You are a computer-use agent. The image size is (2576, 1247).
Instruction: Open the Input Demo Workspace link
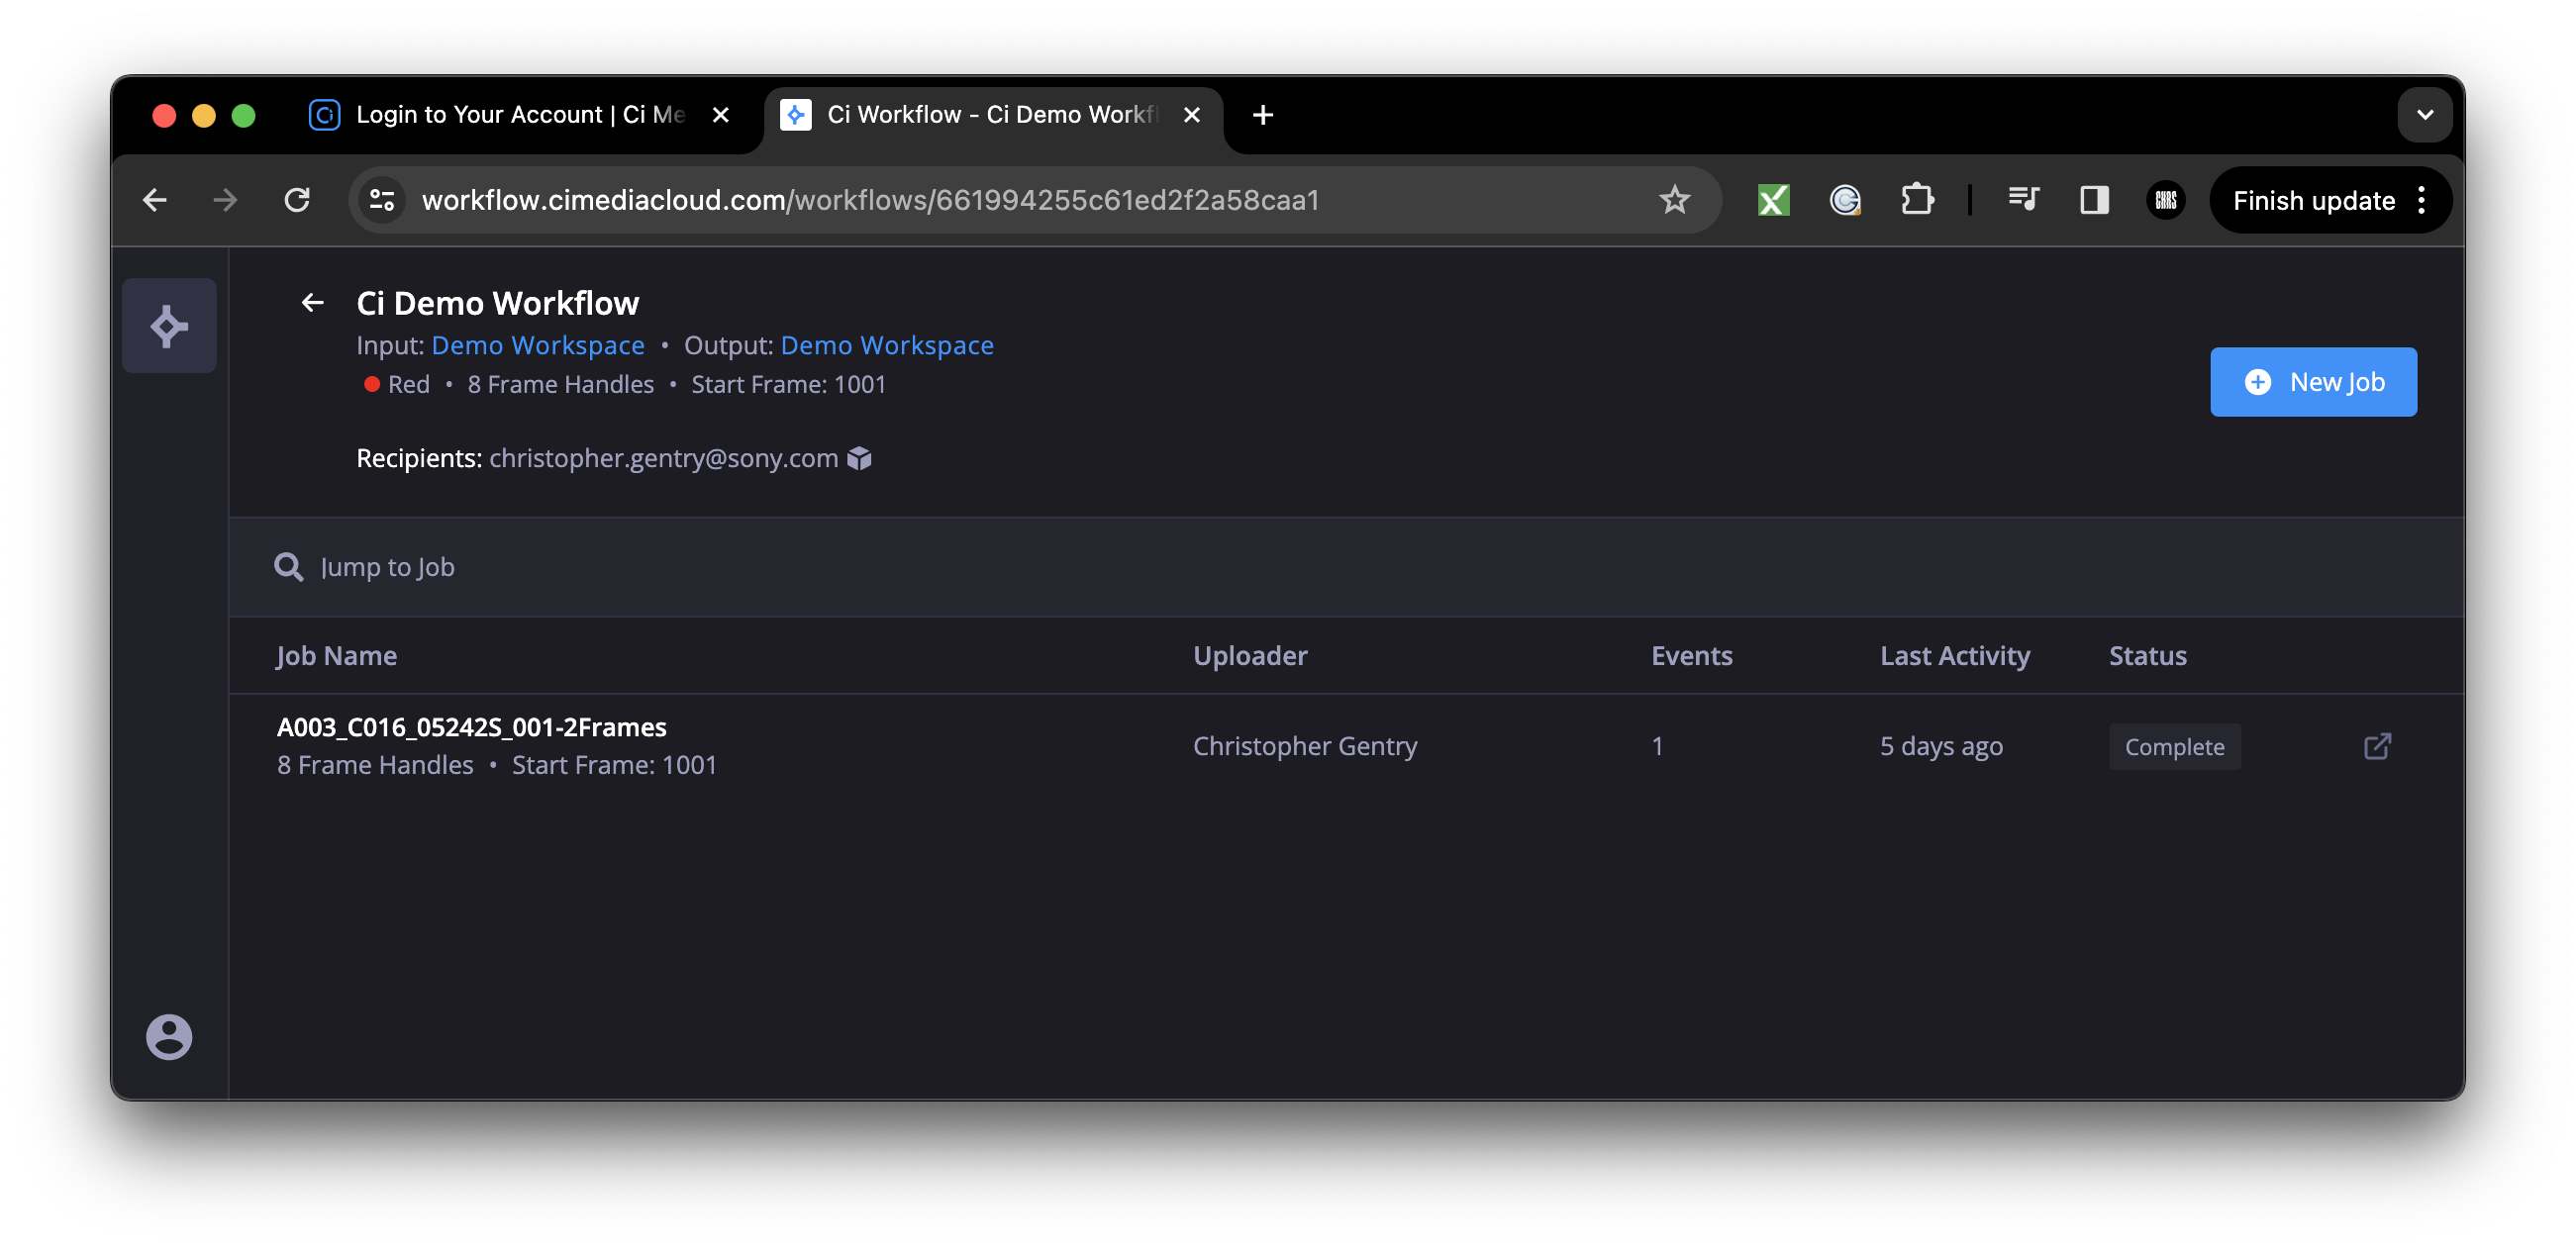tap(537, 345)
